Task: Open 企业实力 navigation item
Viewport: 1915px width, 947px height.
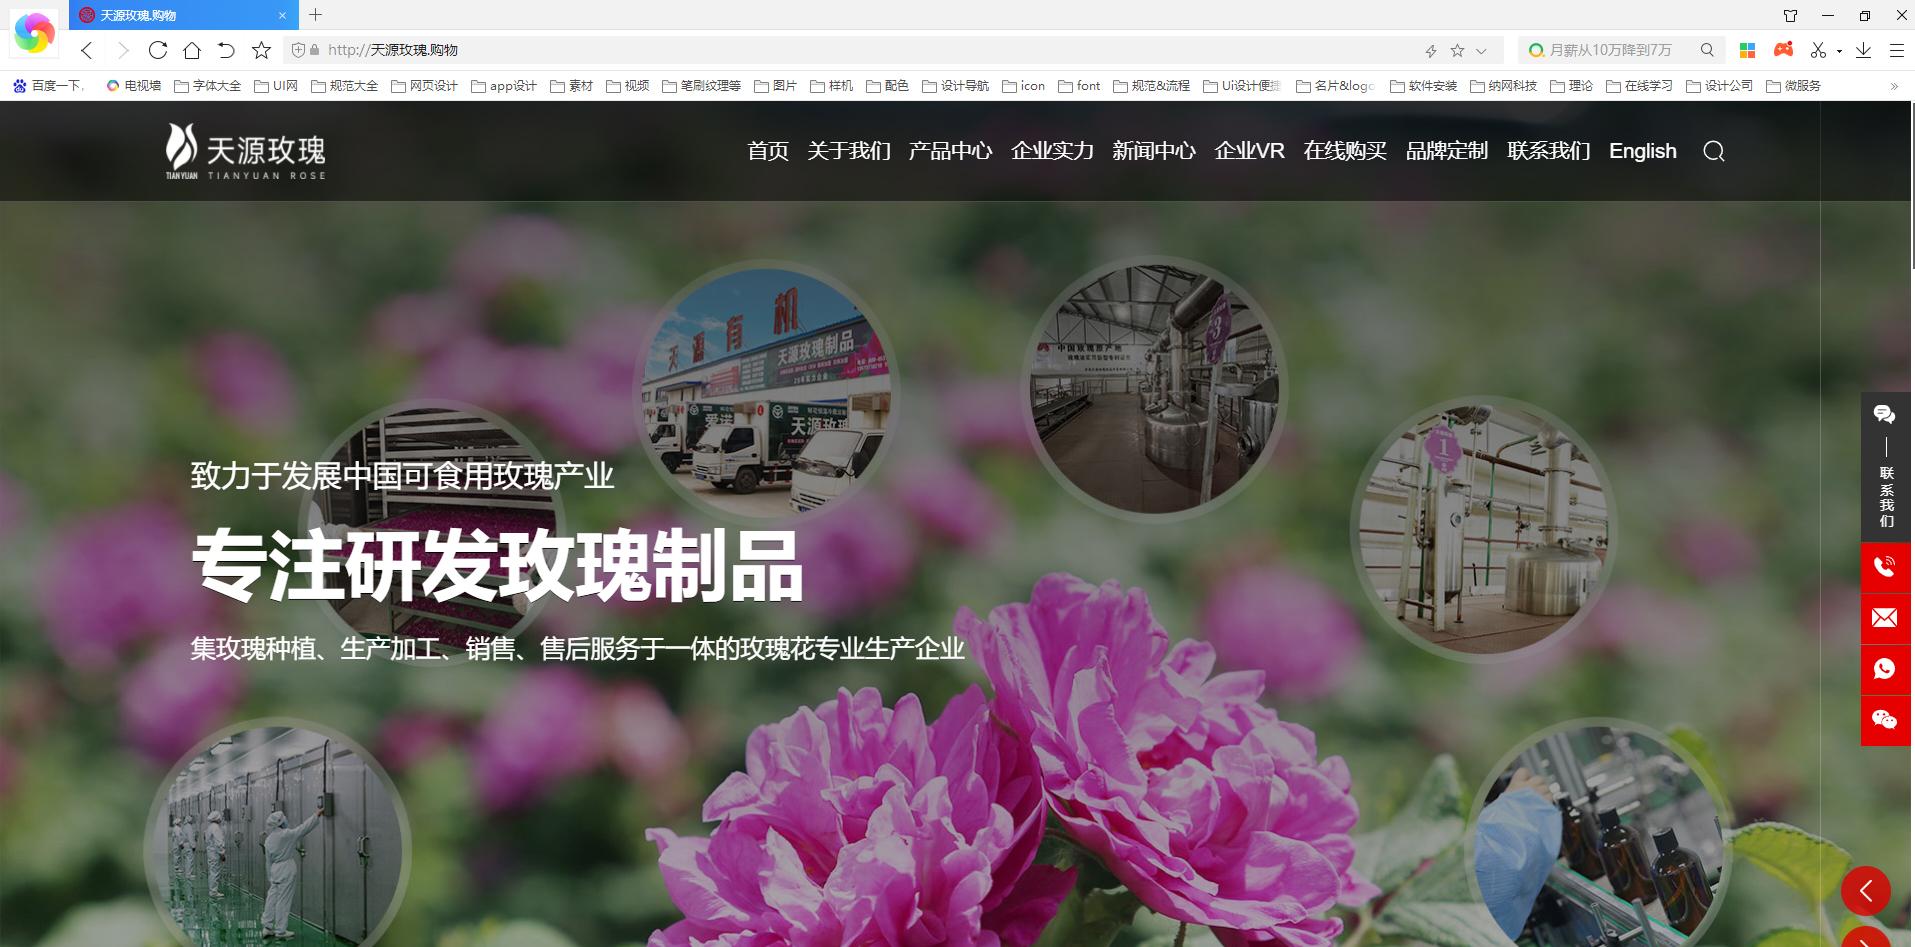Action: [1052, 151]
